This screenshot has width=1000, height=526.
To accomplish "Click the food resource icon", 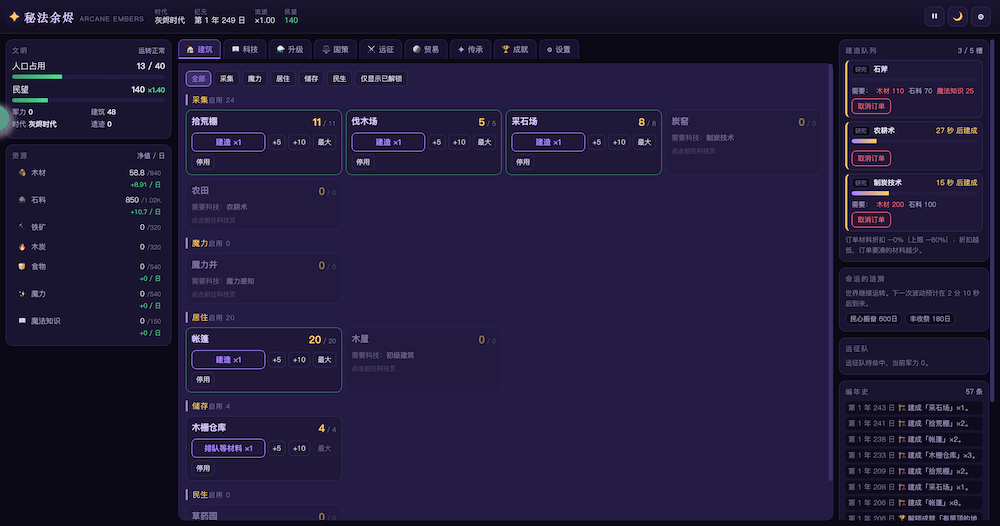I will point(22,267).
